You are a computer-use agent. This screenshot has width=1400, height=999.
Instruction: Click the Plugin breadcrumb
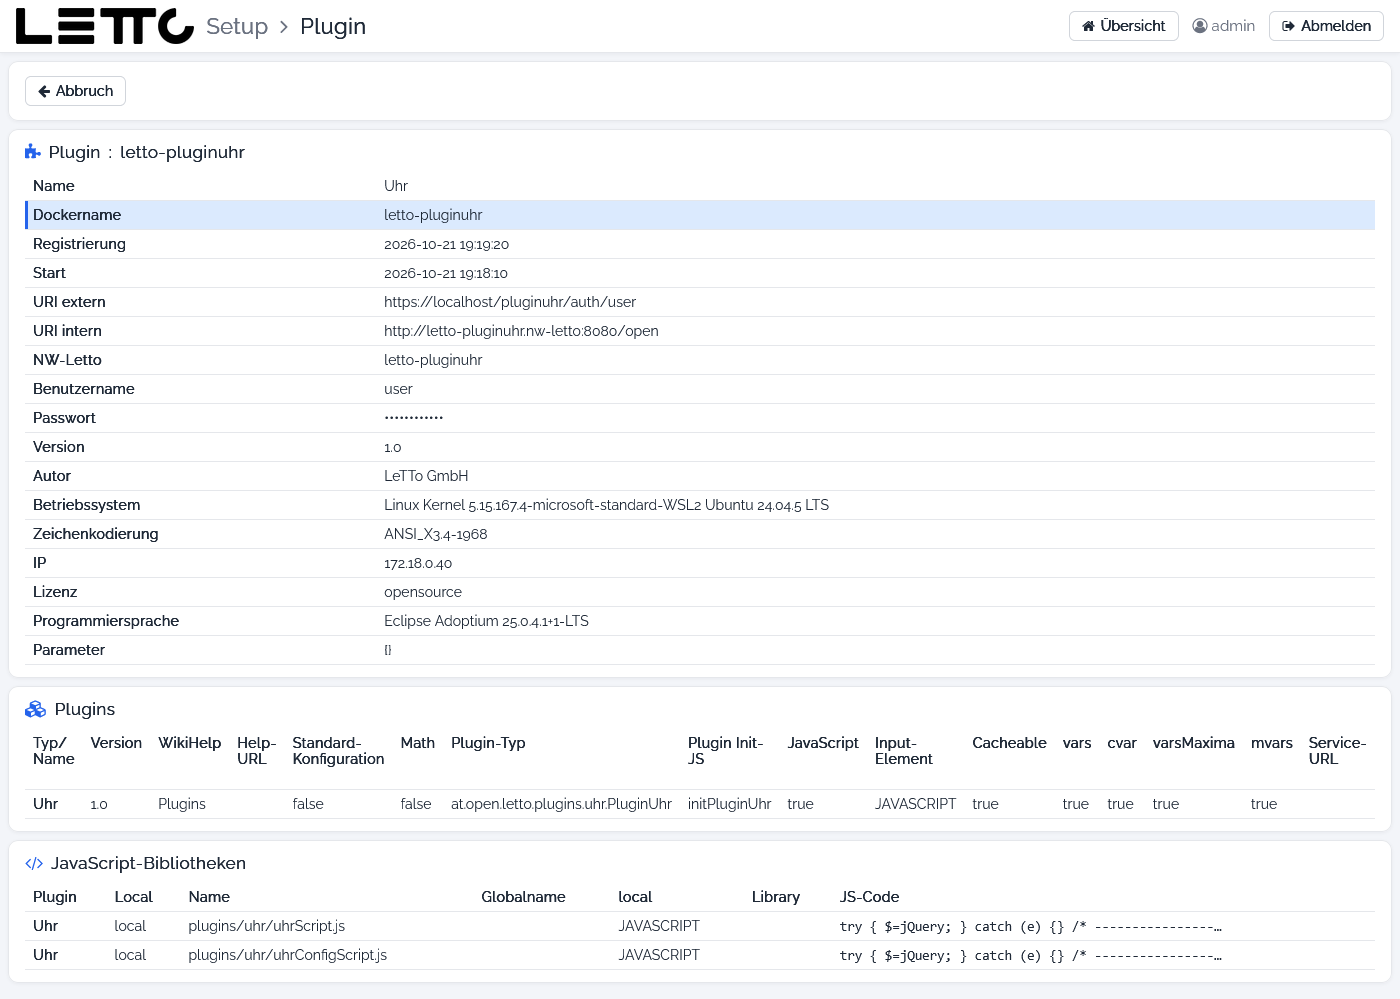333,26
